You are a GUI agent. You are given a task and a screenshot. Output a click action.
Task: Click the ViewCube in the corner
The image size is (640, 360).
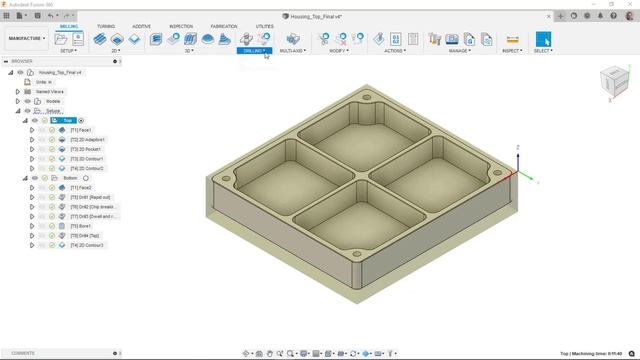pyautogui.click(x=615, y=82)
